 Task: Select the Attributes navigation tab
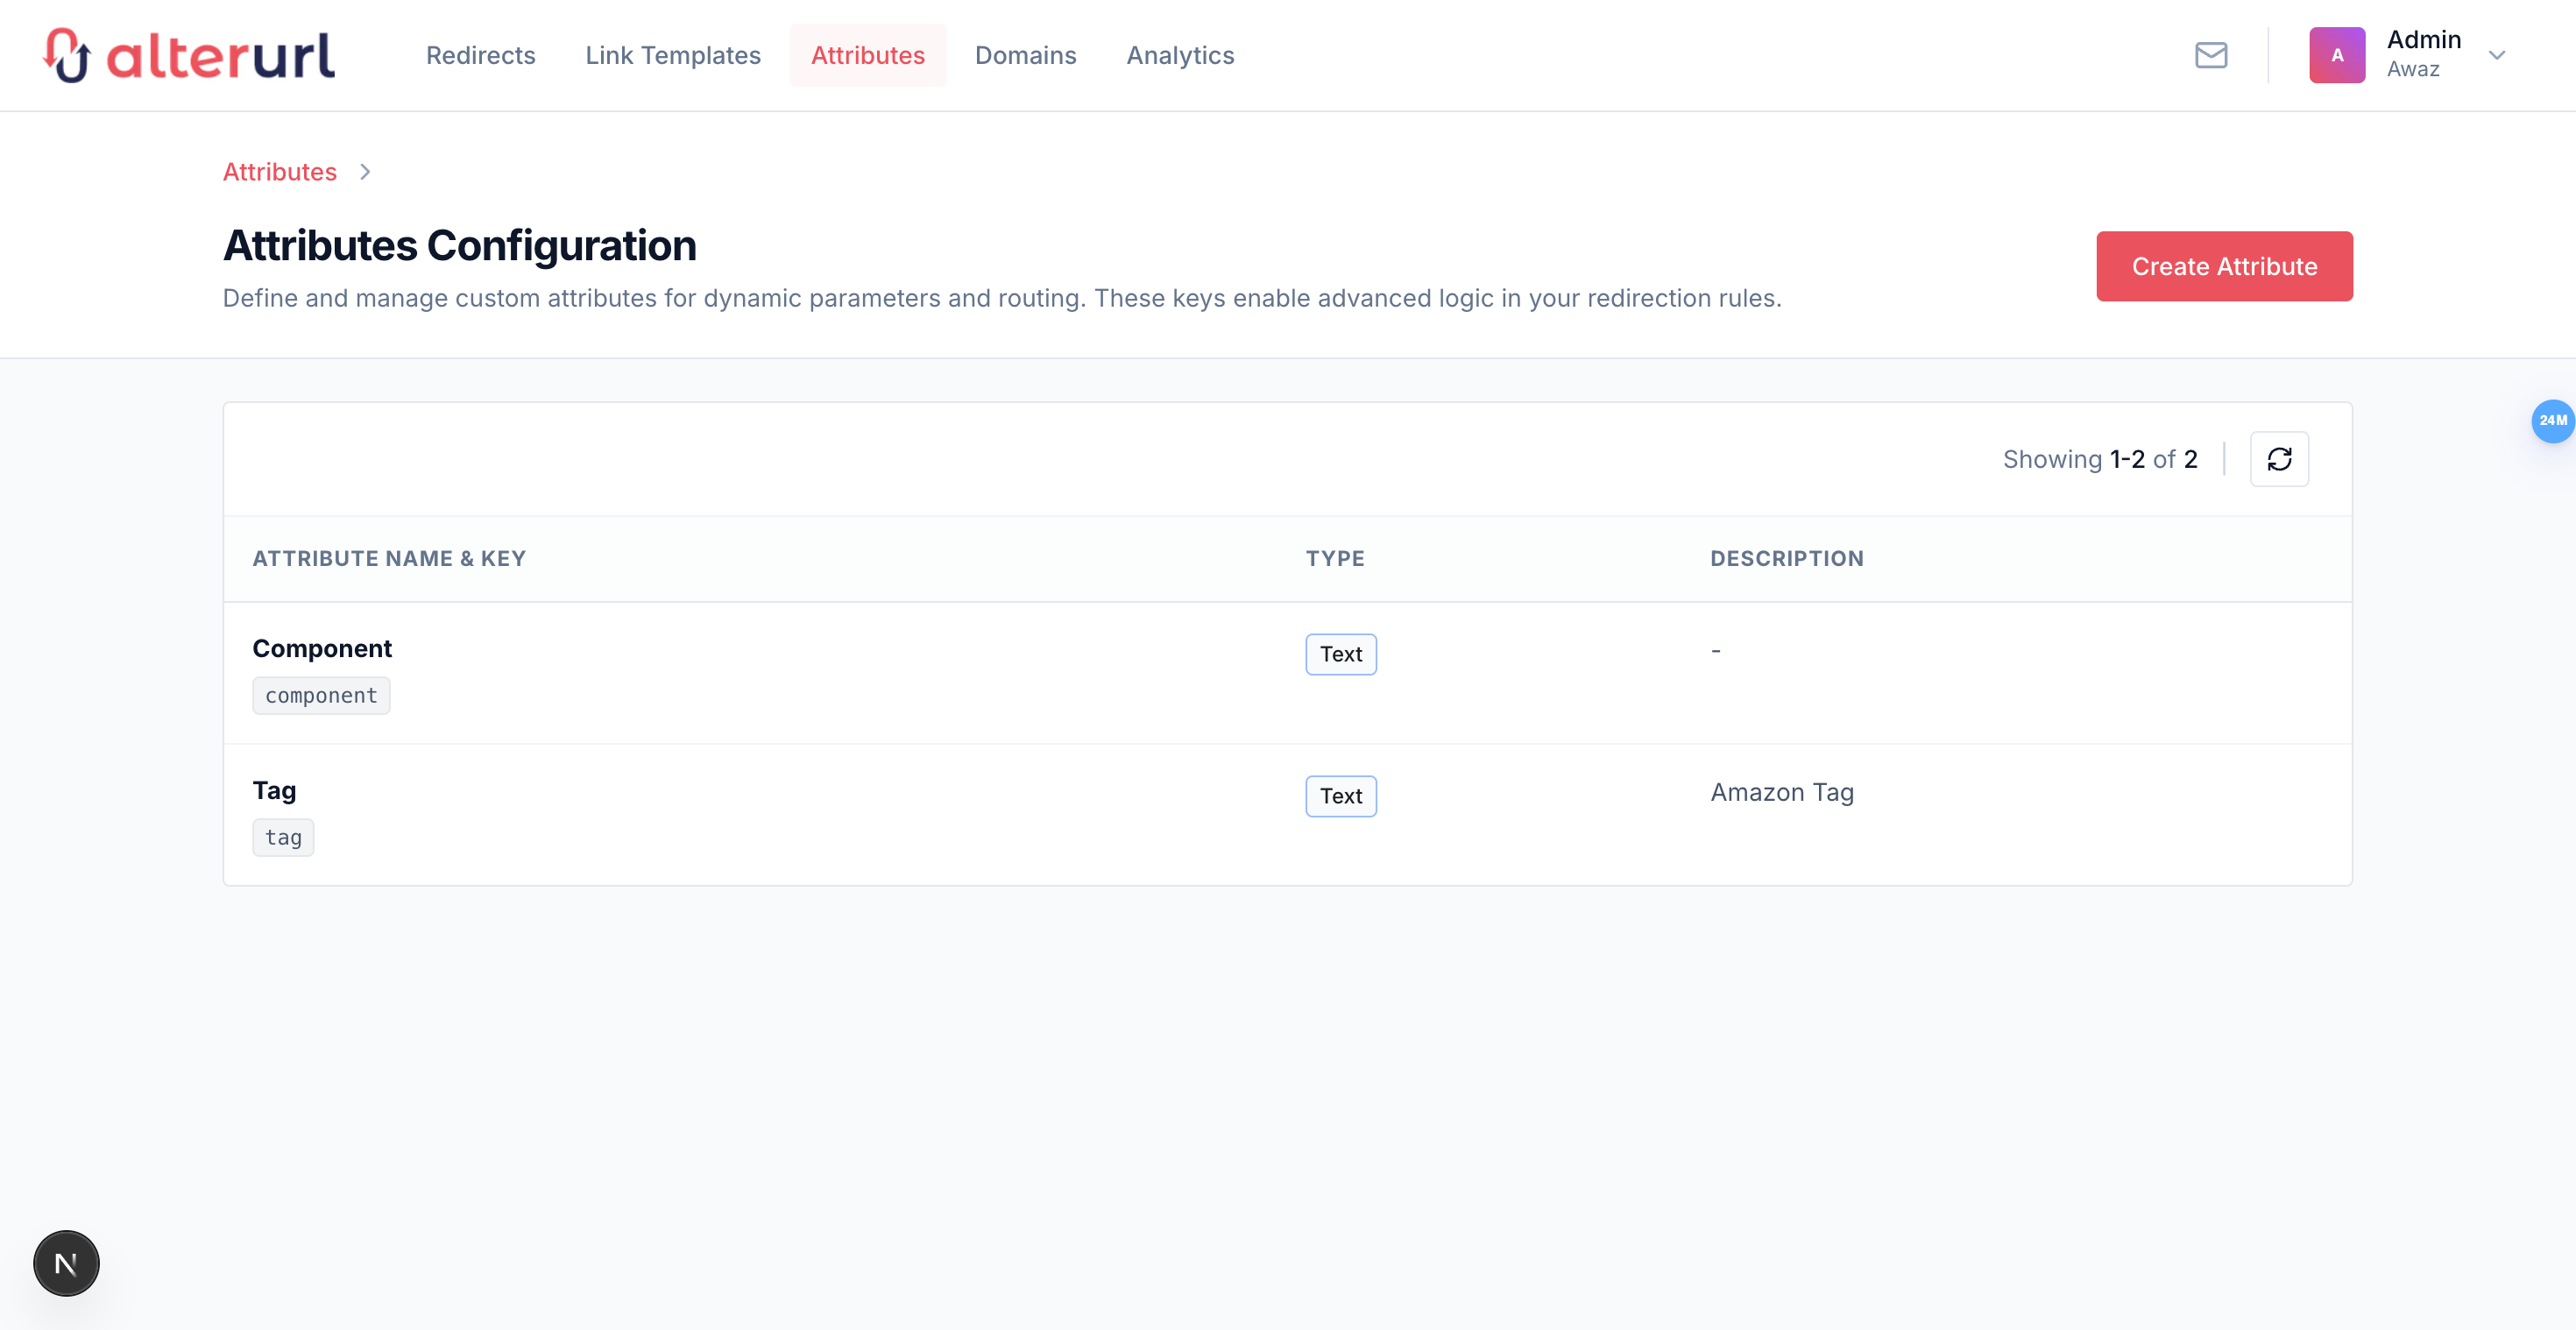point(867,55)
